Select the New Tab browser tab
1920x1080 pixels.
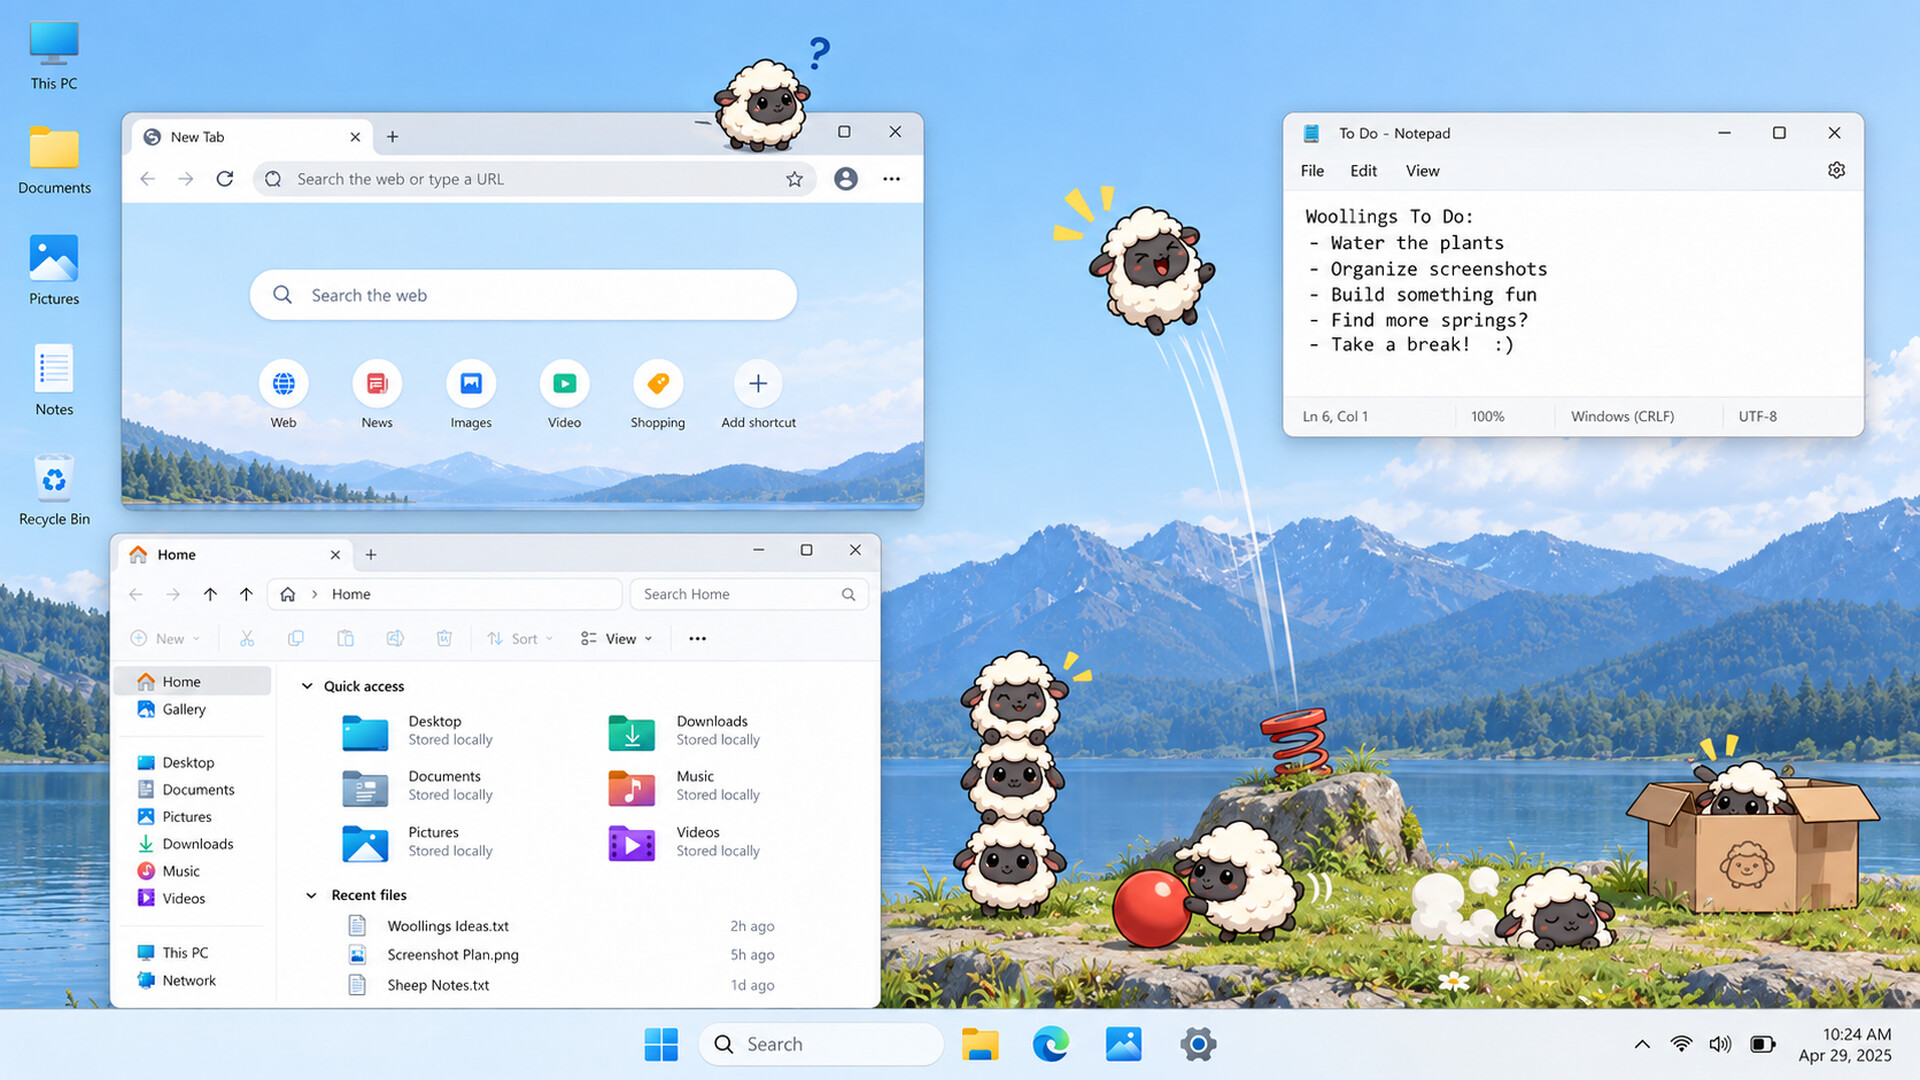click(x=252, y=137)
